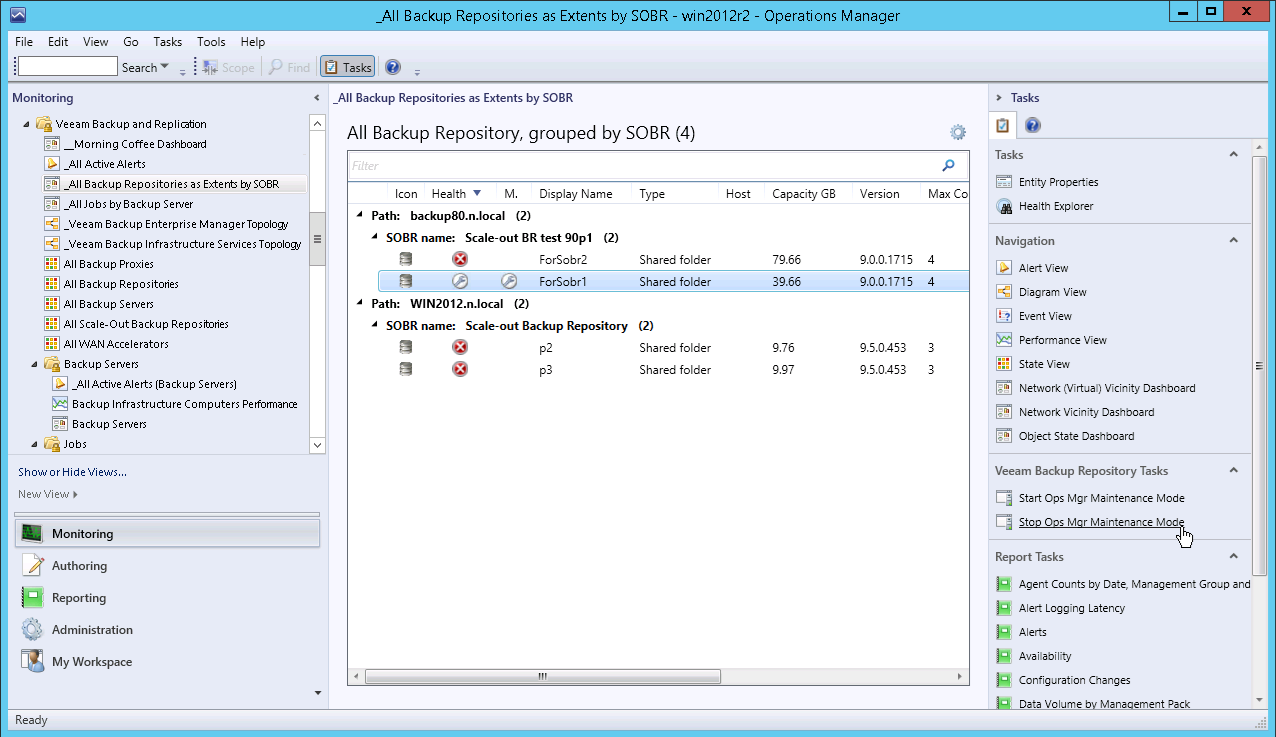Screen dimensions: 1276x737
Task: Collapse Veeam Backup Repository Tasks section
Action: click(1233, 471)
